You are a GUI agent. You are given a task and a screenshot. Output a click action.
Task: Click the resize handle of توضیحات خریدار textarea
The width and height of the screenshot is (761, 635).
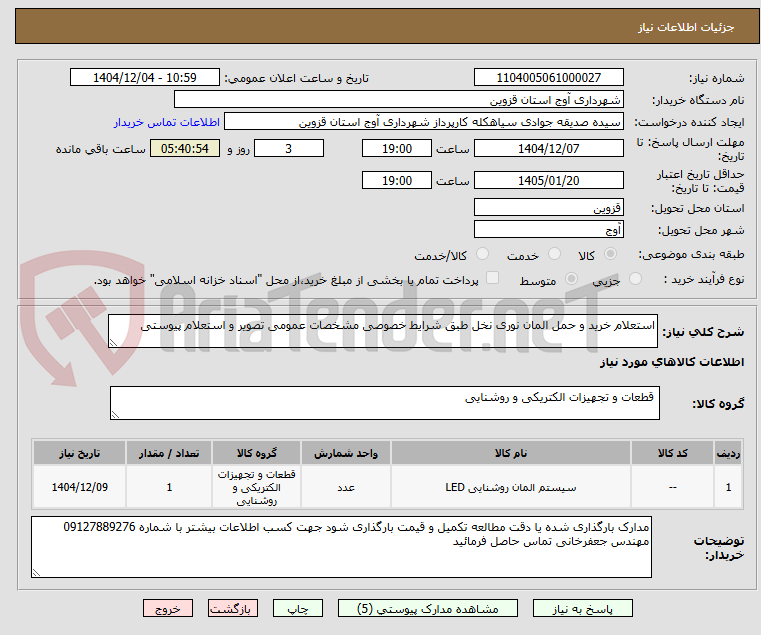(x=36, y=572)
